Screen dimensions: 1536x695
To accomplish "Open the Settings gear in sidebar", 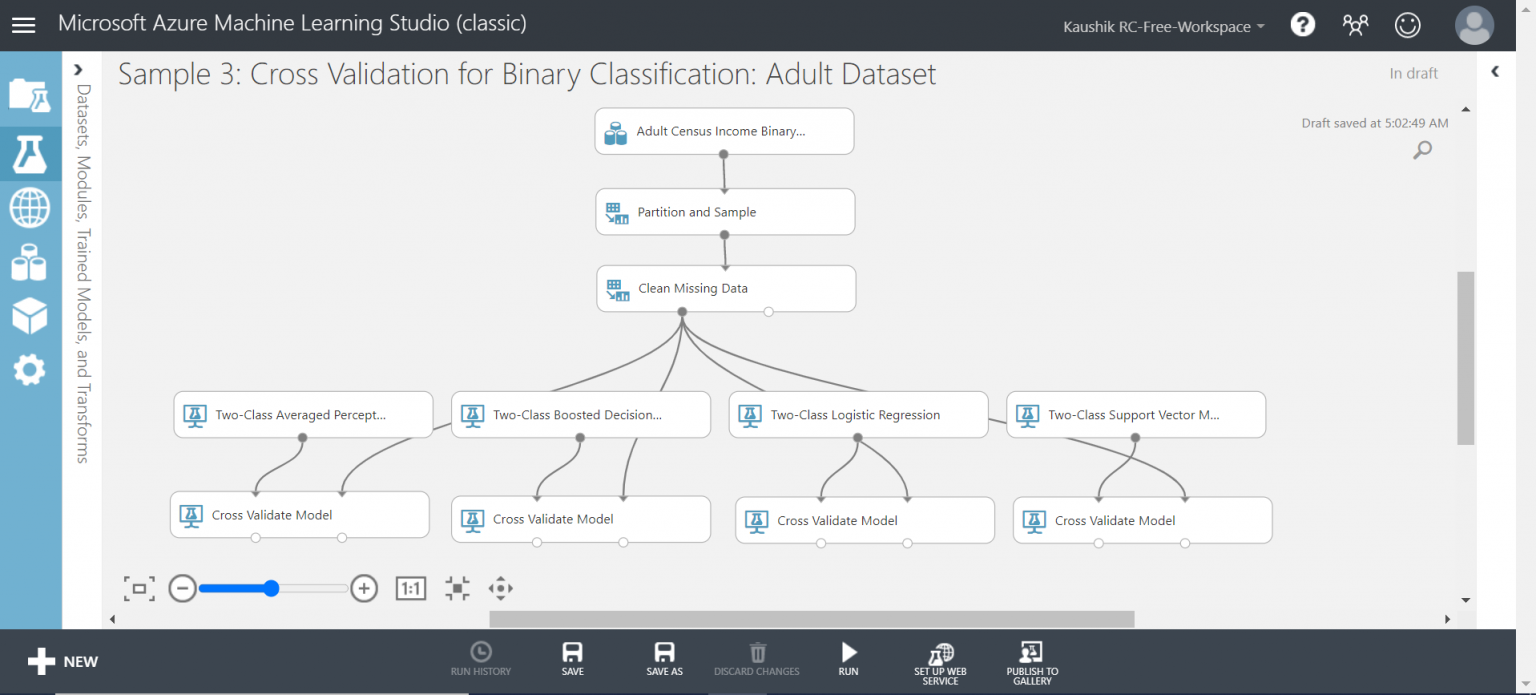I will 29,371.
